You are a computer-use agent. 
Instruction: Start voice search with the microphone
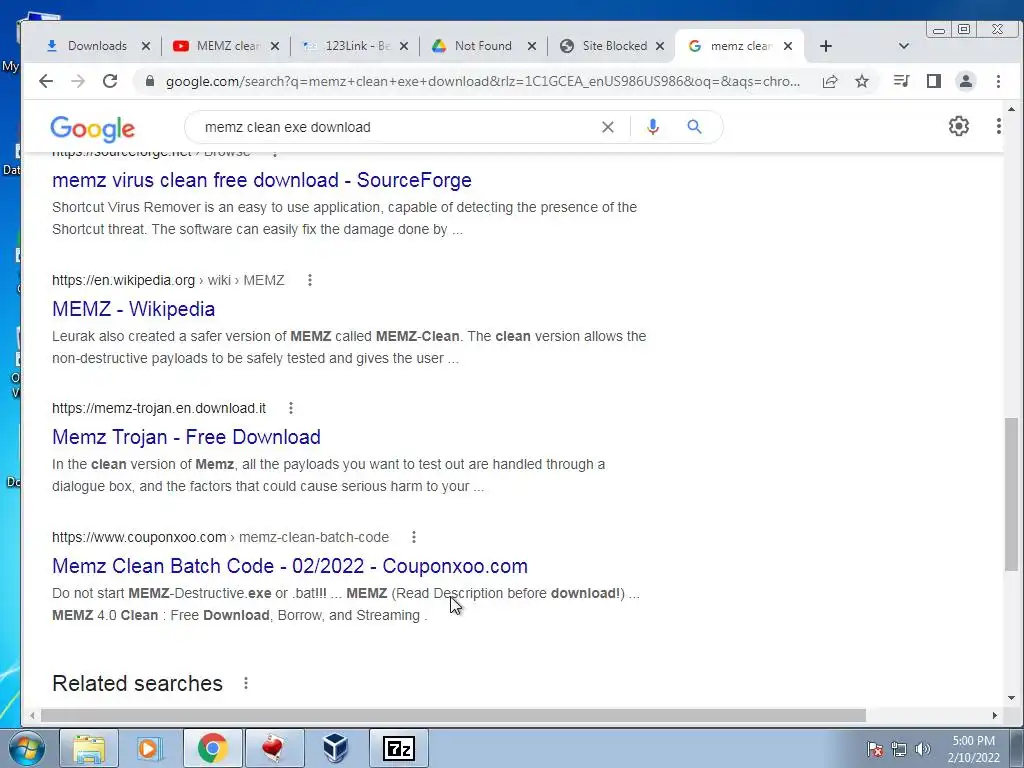(652, 127)
